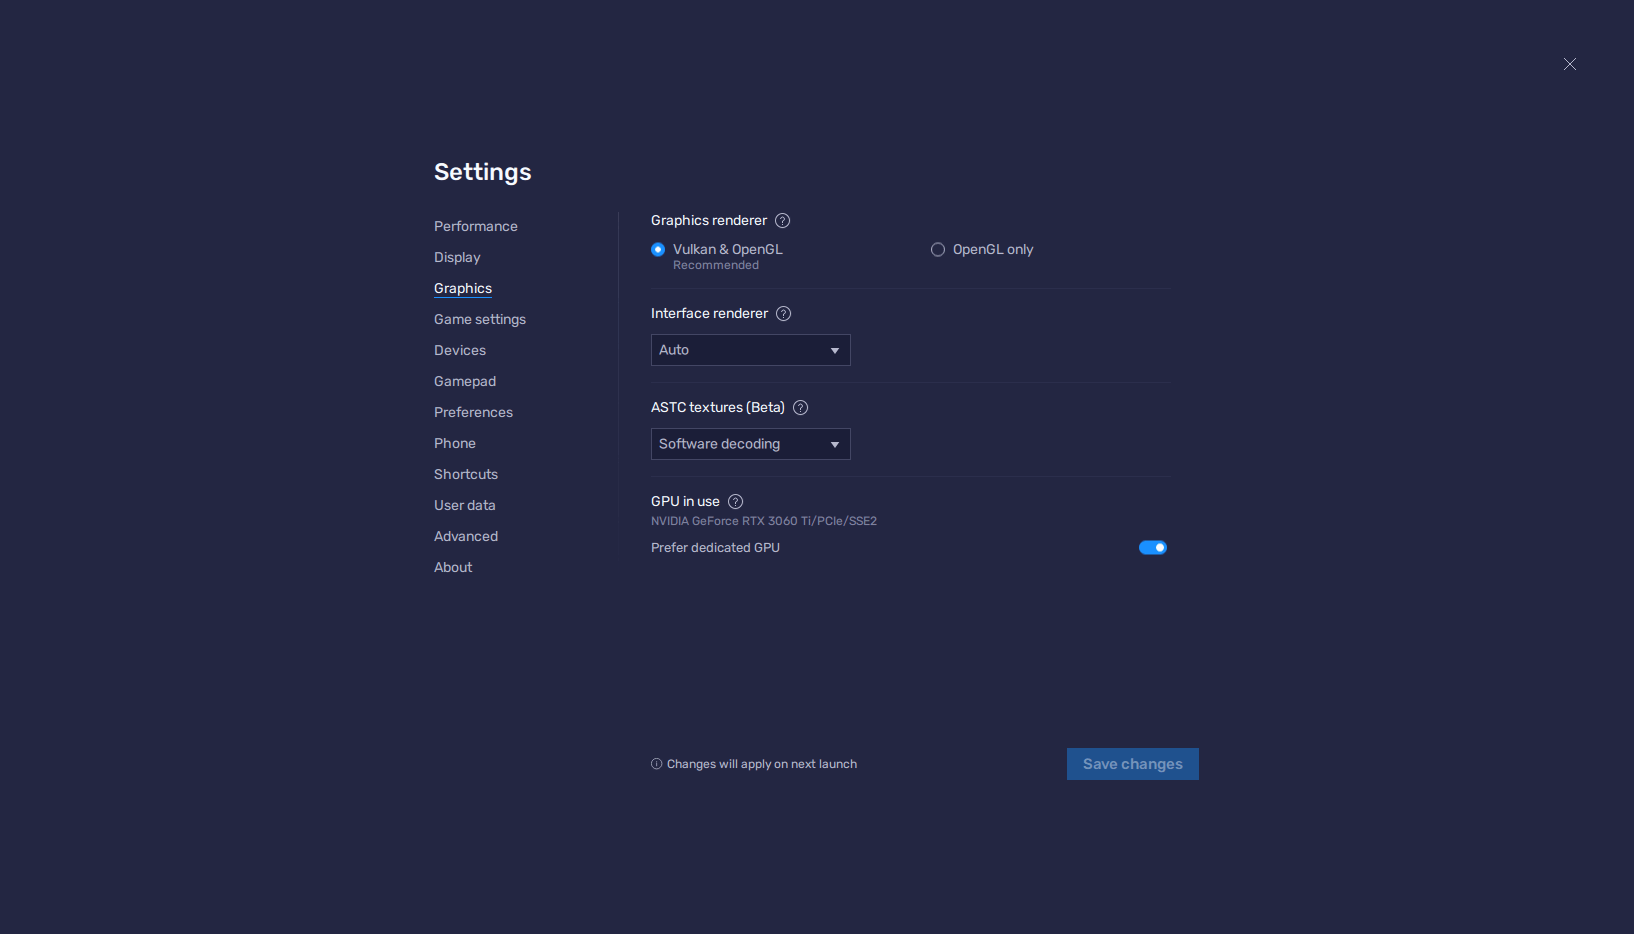The height and width of the screenshot is (934, 1634).
Task: Open Devices settings
Action: coord(460,351)
